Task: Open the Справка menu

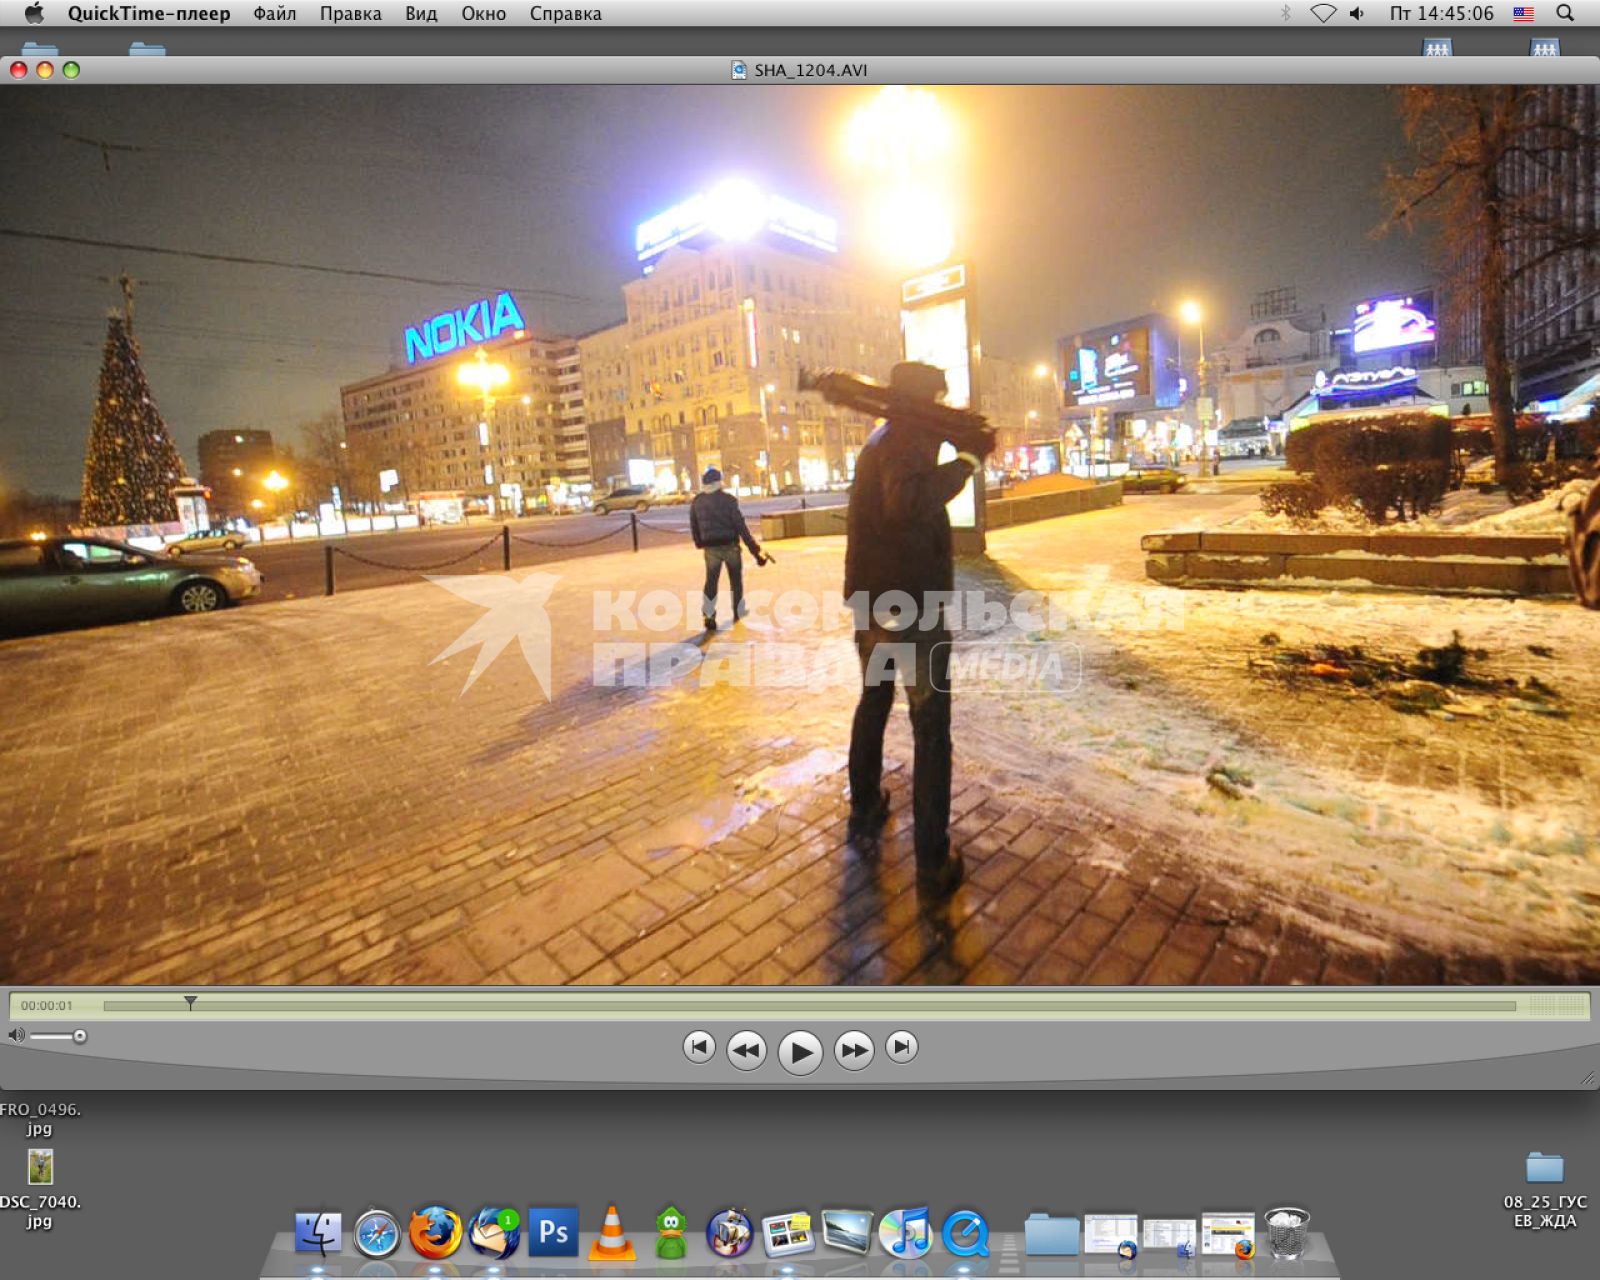Action: (x=565, y=13)
